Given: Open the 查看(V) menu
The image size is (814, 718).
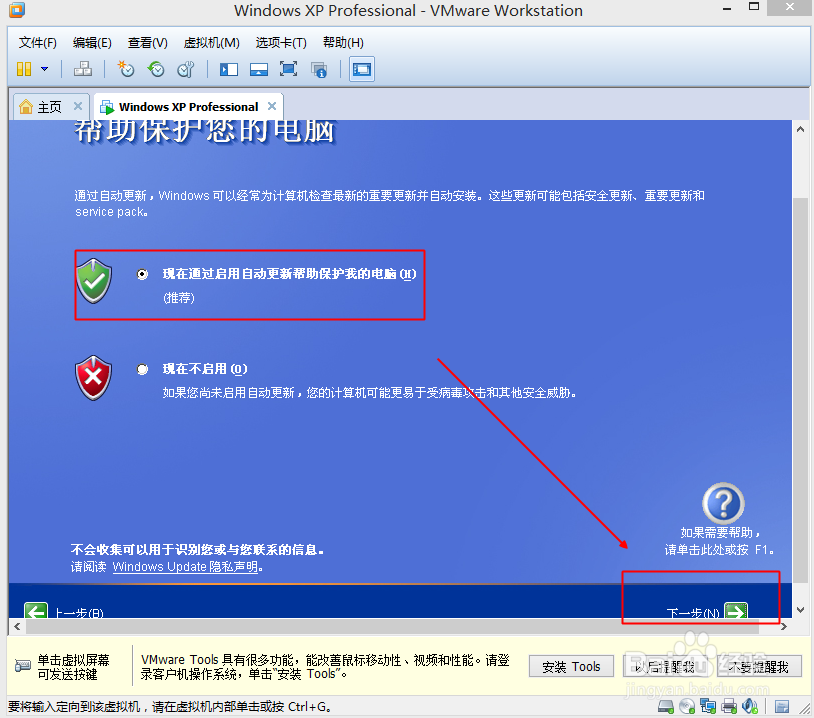Looking at the screenshot, I should (147, 43).
